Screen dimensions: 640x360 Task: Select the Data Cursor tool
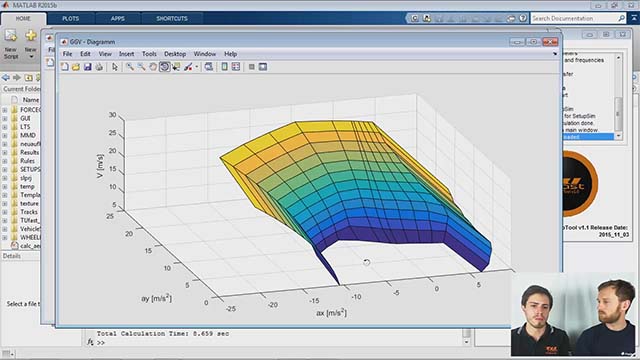(176, 67)
